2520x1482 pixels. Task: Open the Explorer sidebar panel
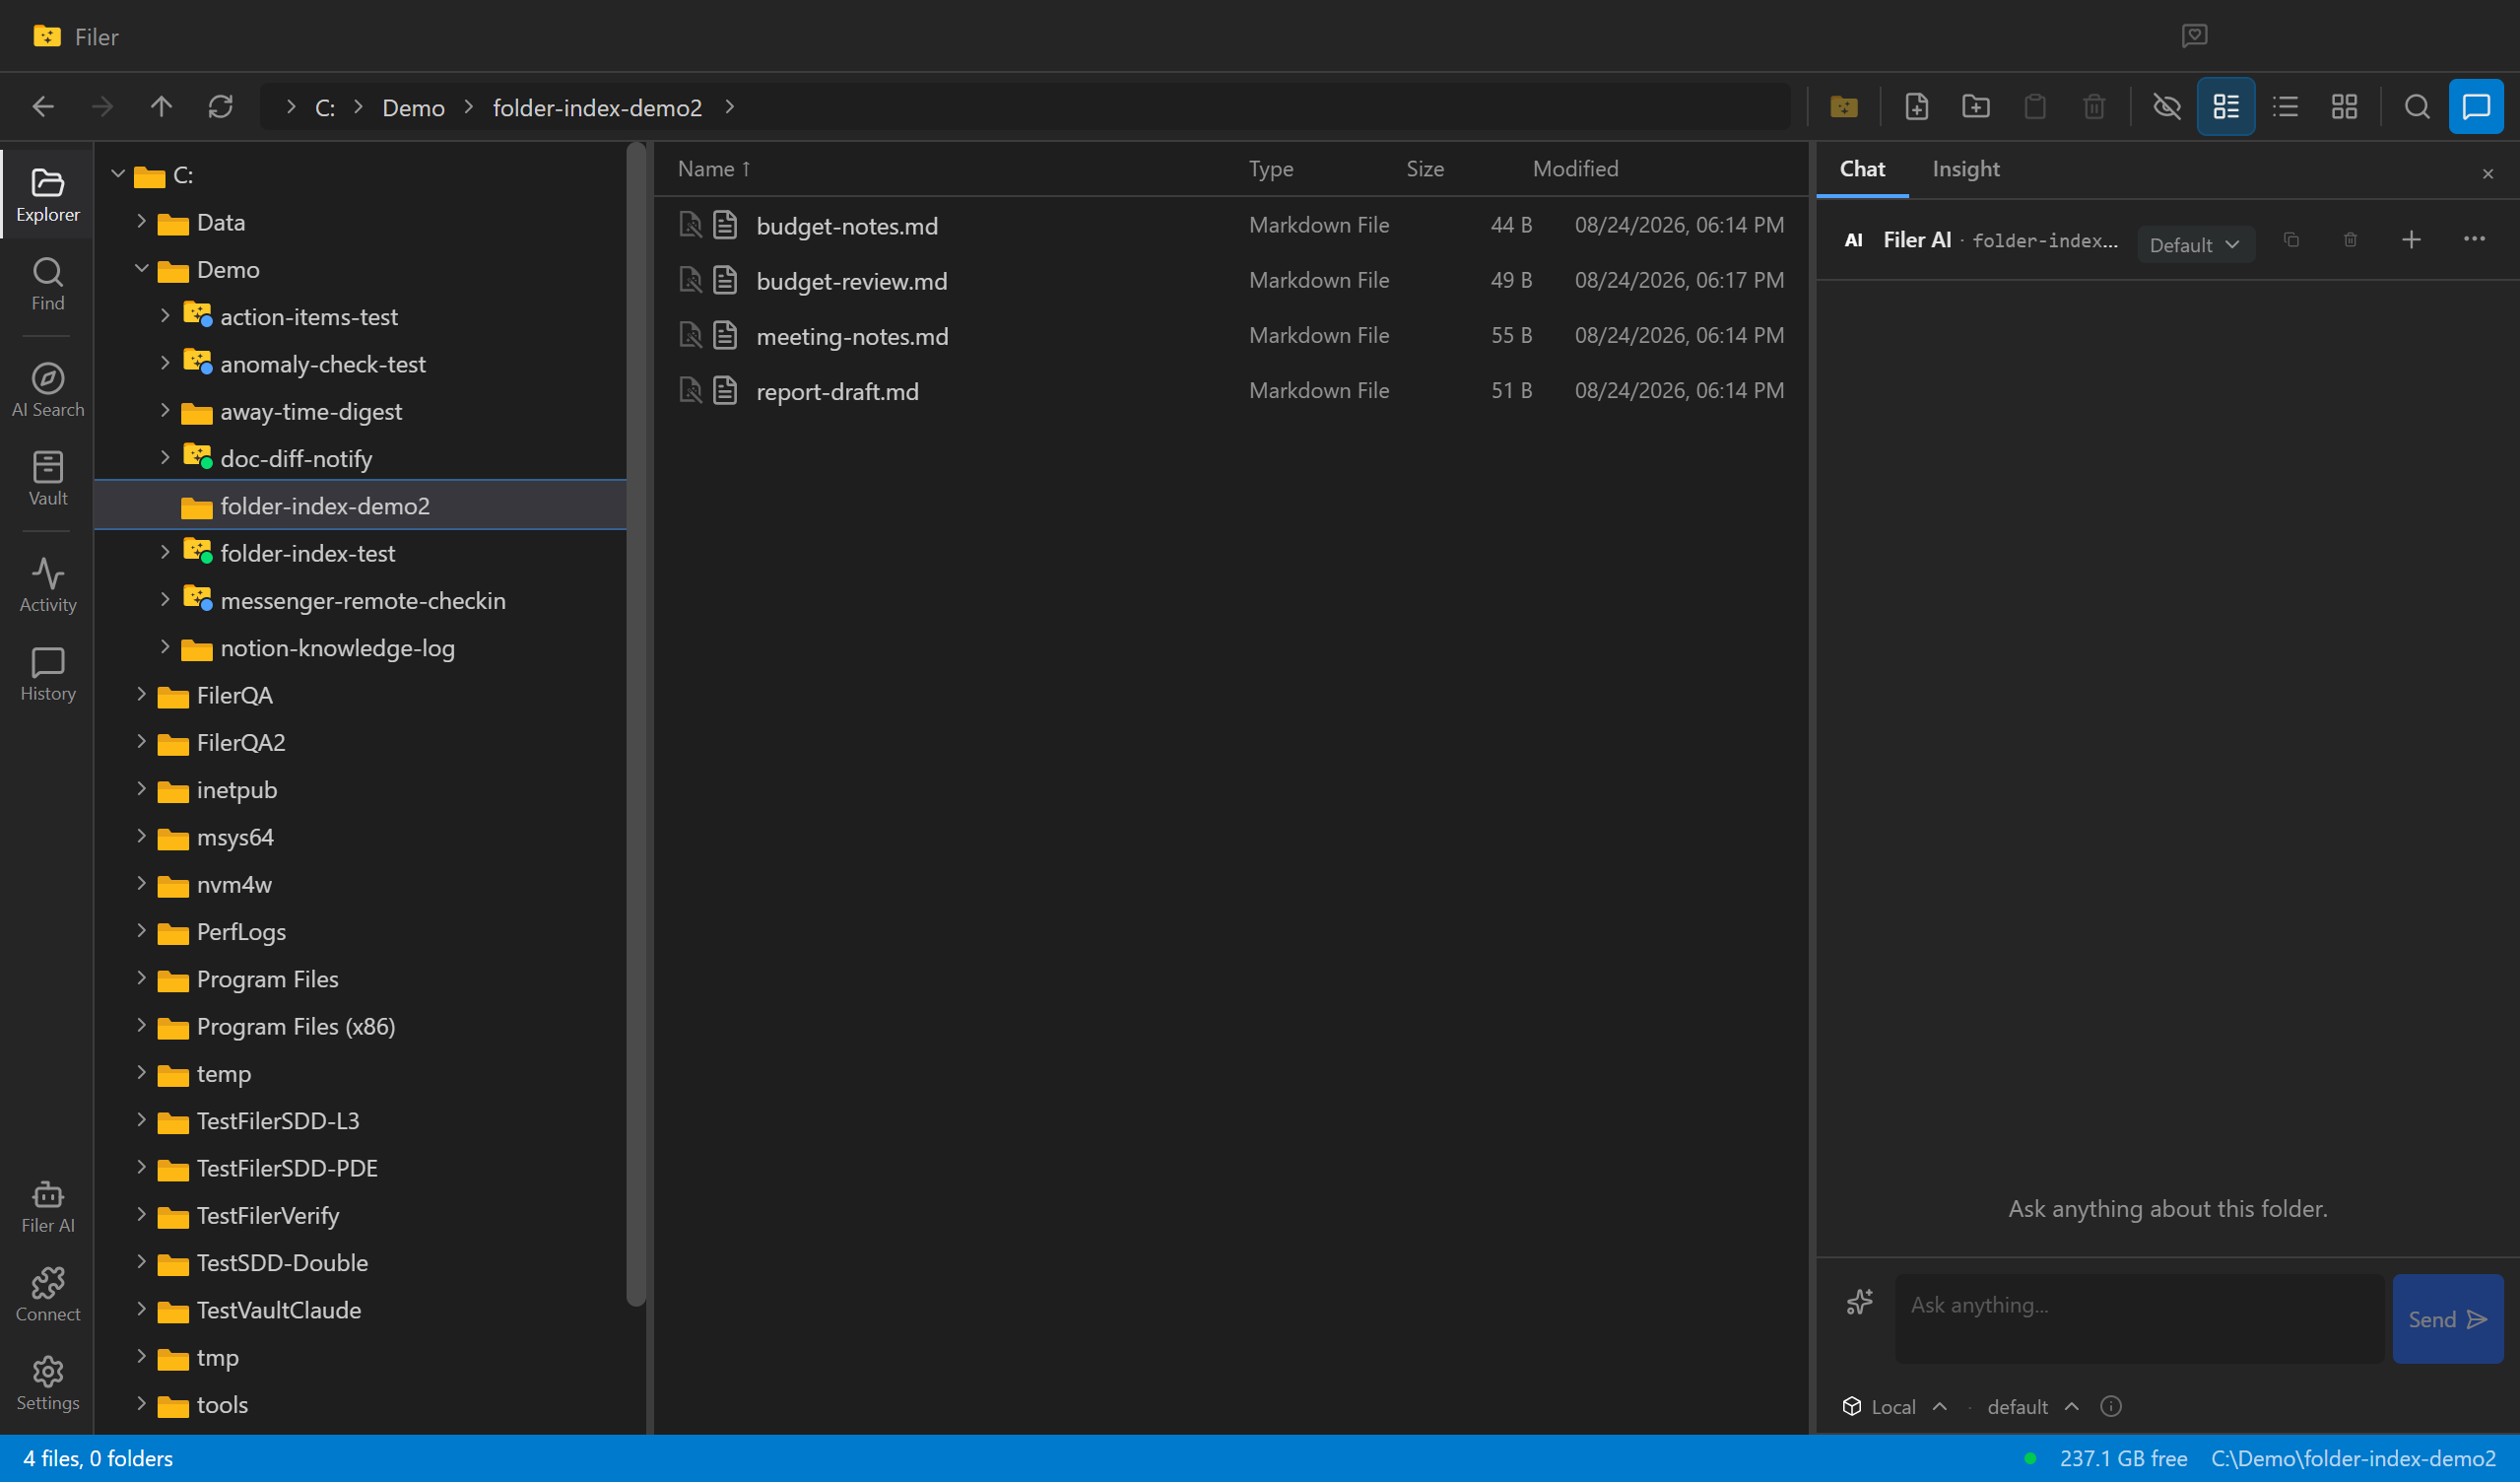point(47,195)
